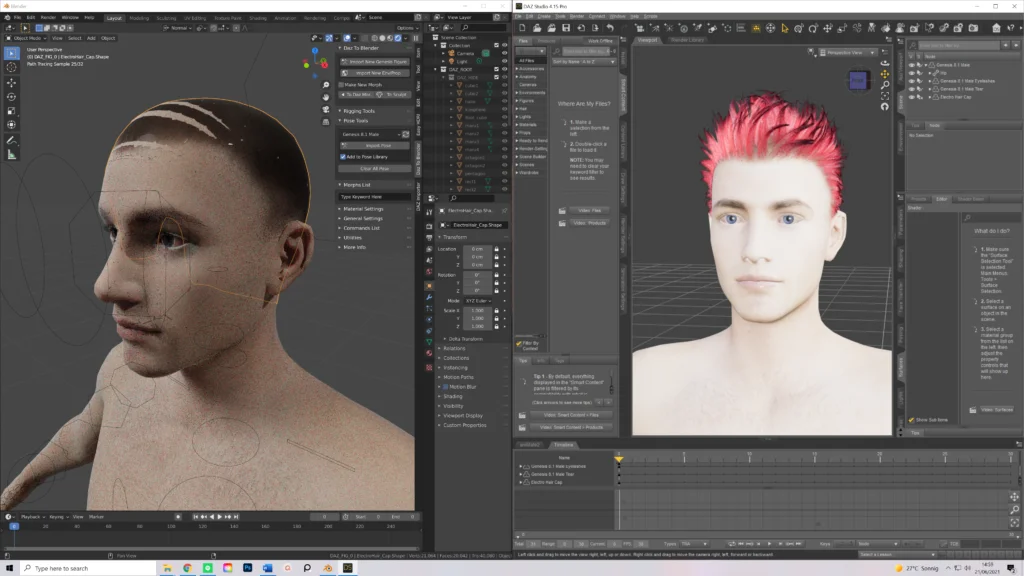Hide the Camera in Blender outliner

click(504, 54)
